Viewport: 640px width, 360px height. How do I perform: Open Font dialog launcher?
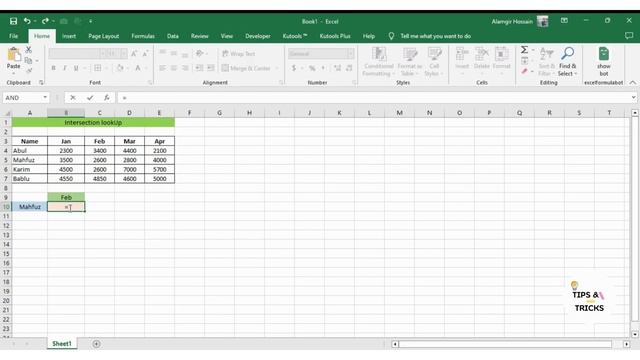click(150, 82)
